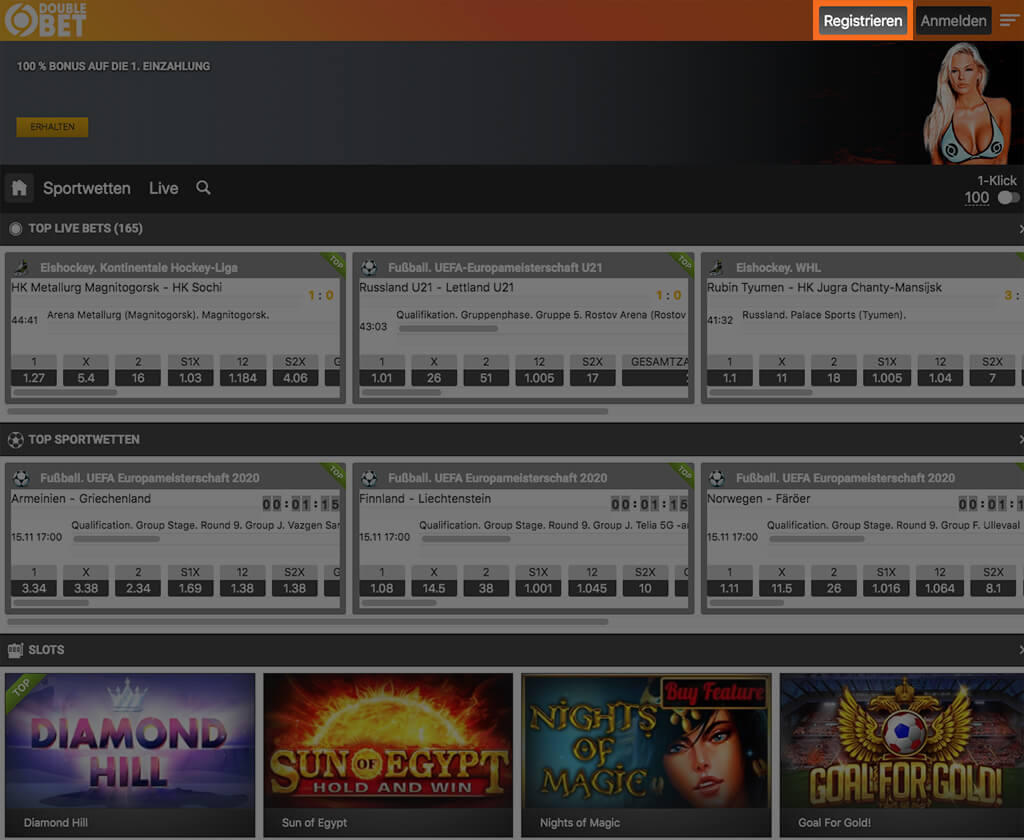Click the Double Bet logo
The width and height of the screenshot is (1024, 840).
(x=46, y=20)
